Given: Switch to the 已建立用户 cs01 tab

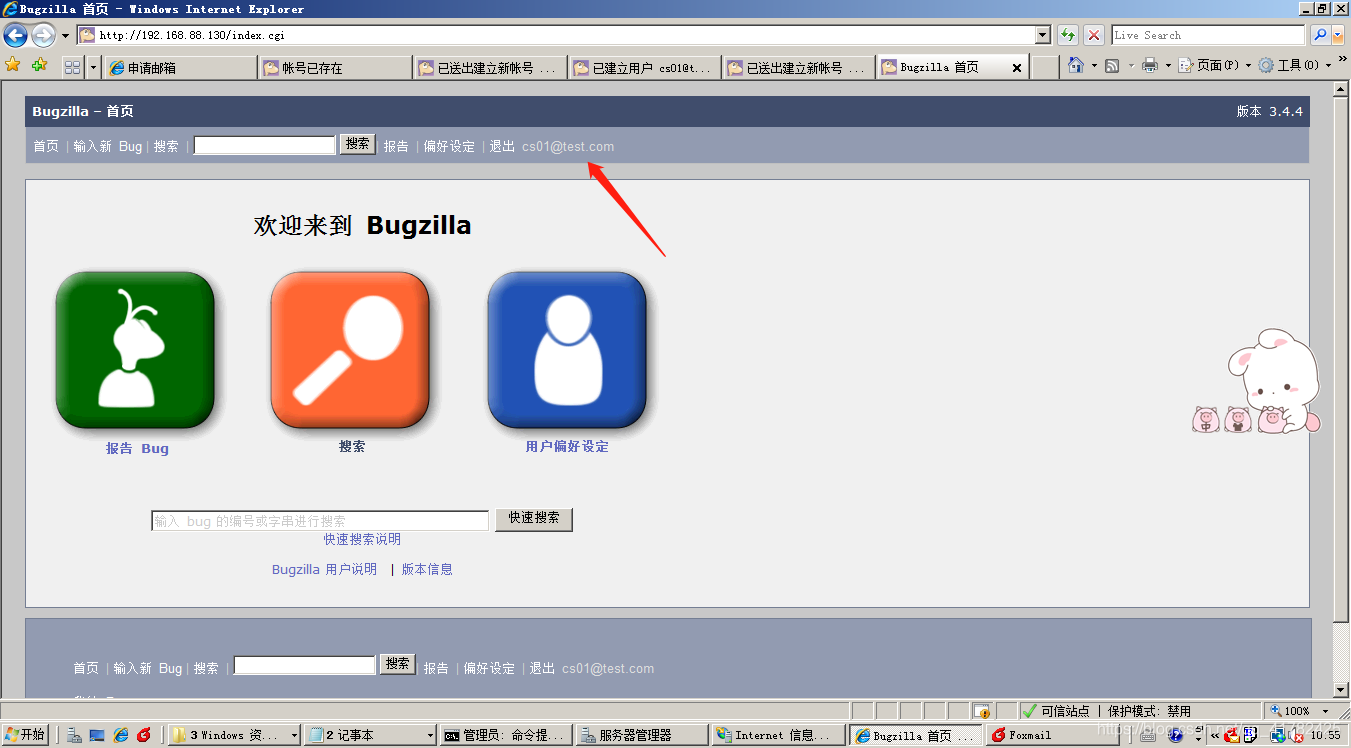Looking at the screenshot, I should 645,68.
